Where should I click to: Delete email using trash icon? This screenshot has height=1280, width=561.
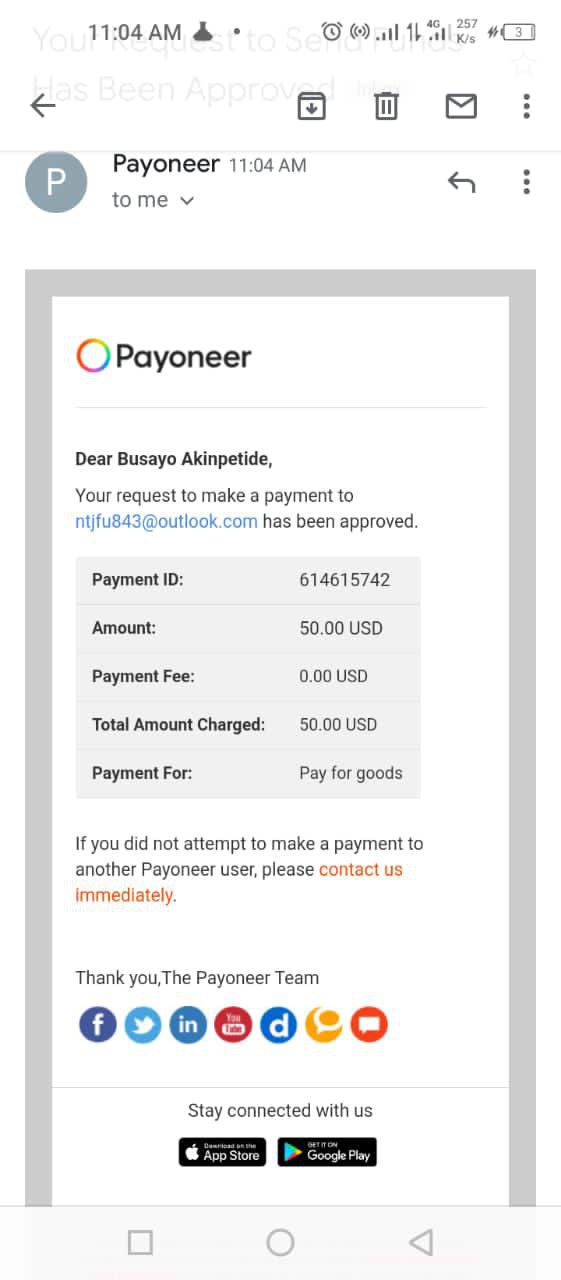(x=386, y=105)
